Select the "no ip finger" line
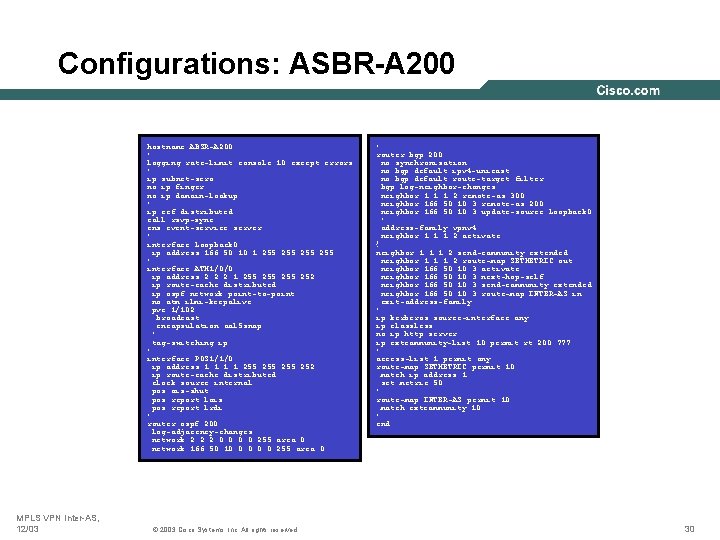 [x=175, y=187]
